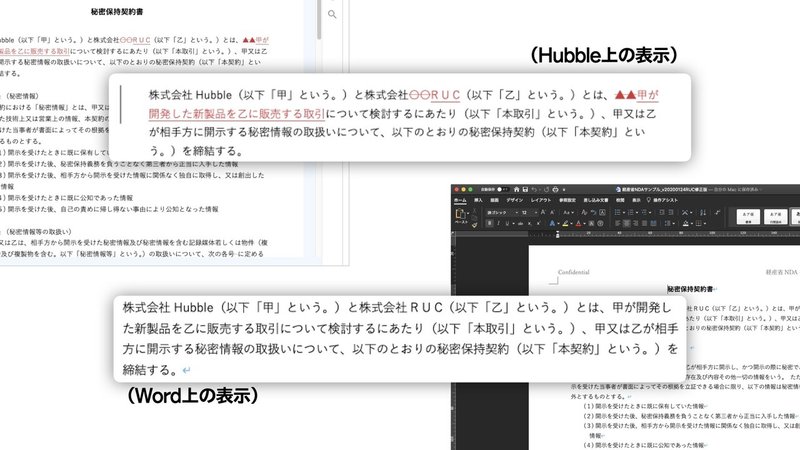Click the Paste clipboard icon in Word
800x450 pixels.
pos(460,213)
